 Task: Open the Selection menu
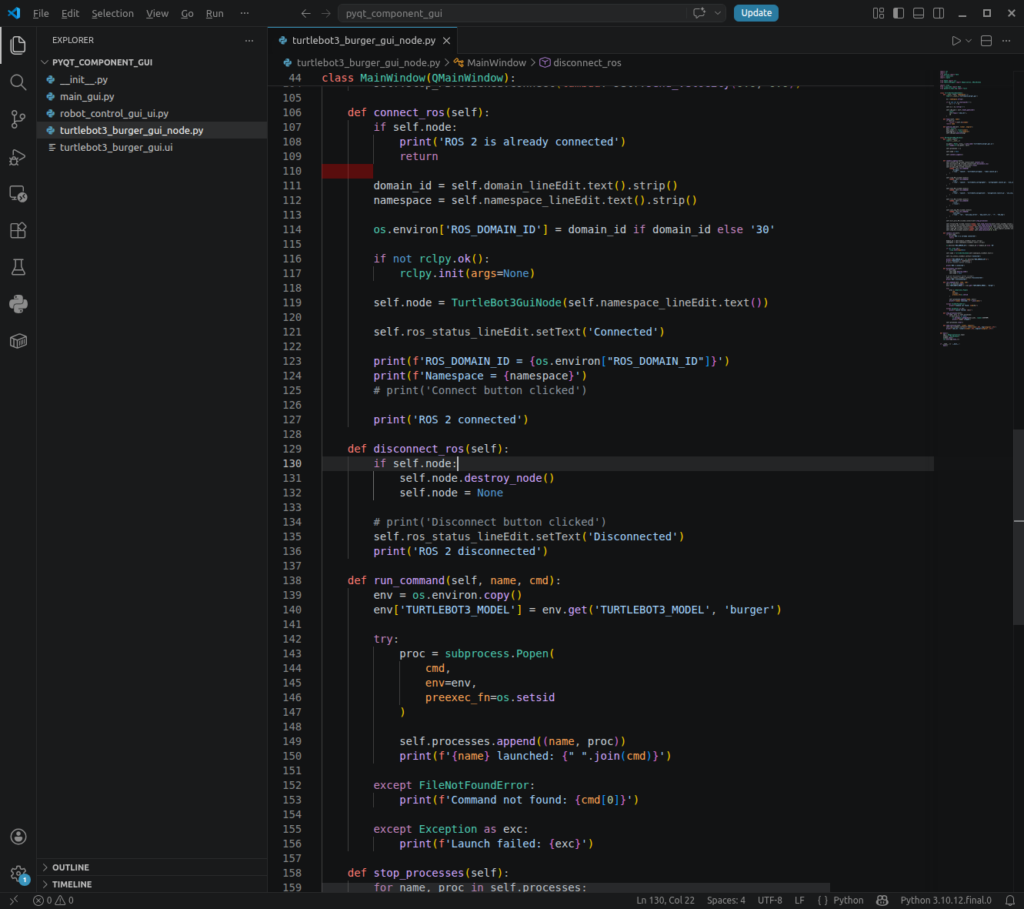tap(112, 13)
